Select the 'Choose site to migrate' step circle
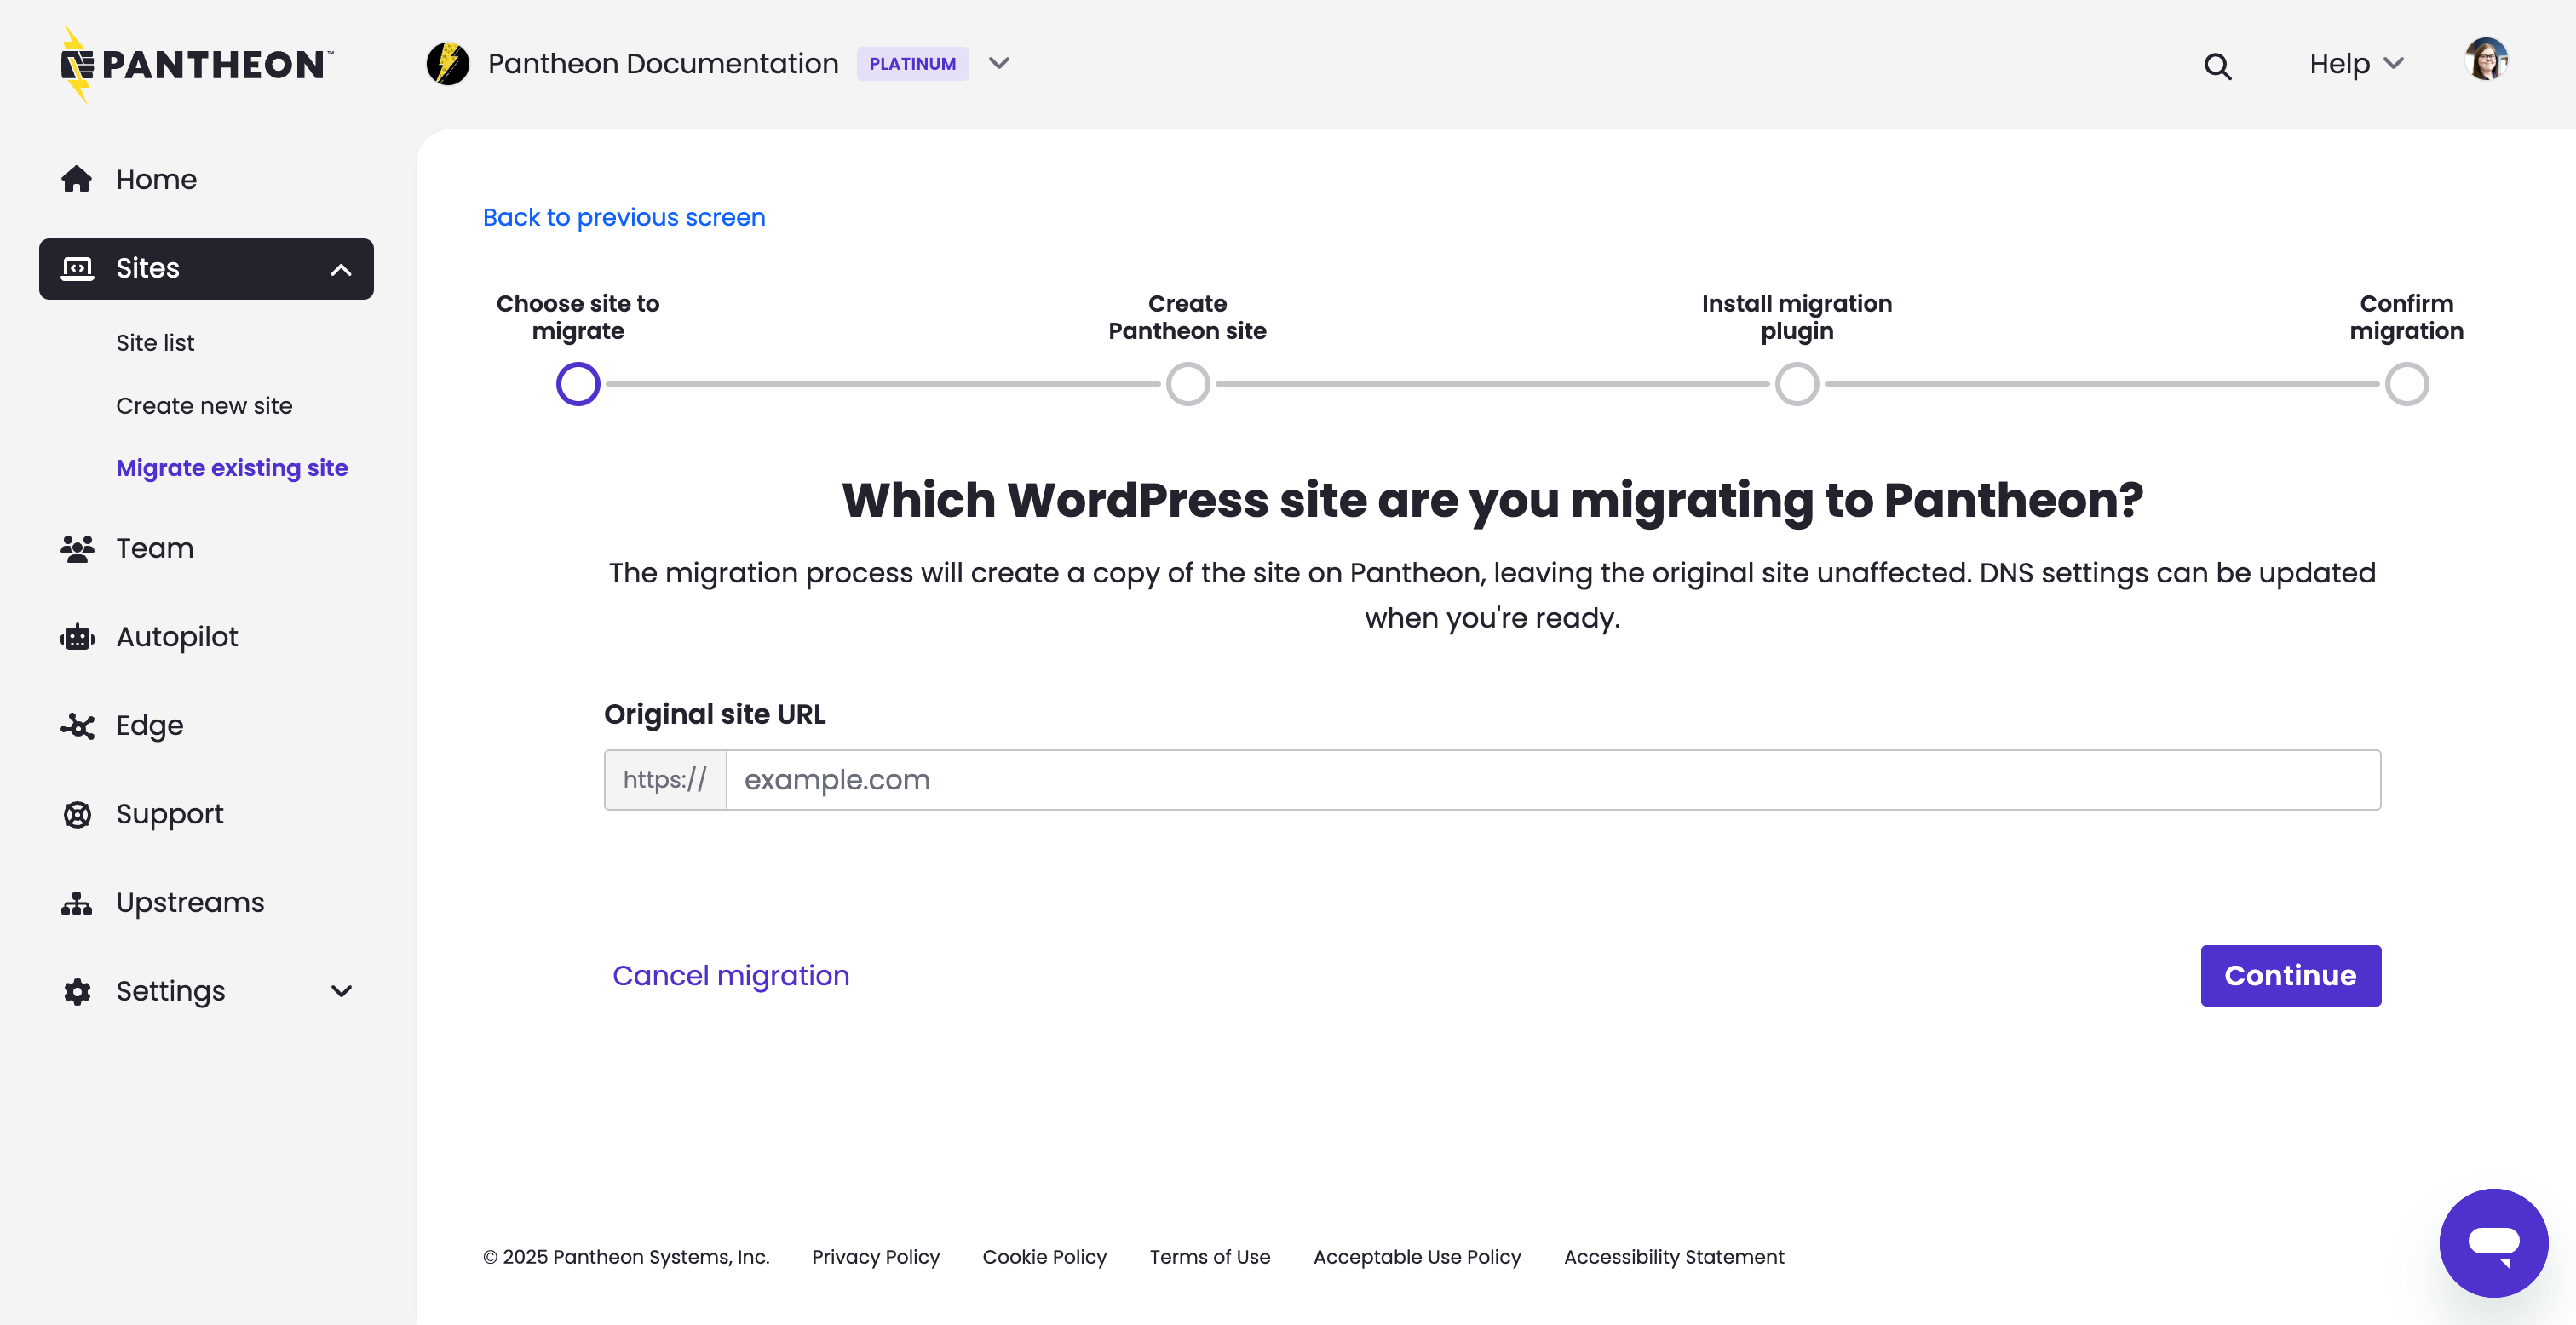Viewport: 2576px width, 1325px height. [x=578, y=384]
